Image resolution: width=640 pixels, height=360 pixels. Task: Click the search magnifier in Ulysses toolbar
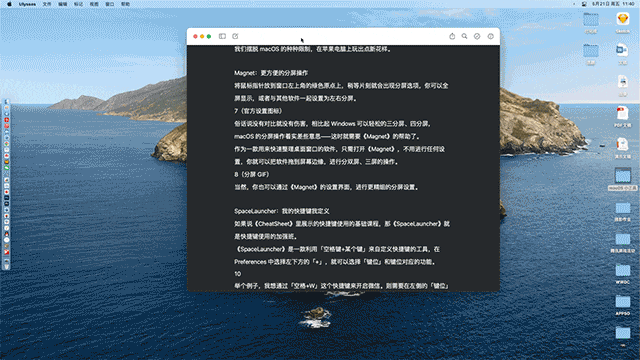coord(464,36)
